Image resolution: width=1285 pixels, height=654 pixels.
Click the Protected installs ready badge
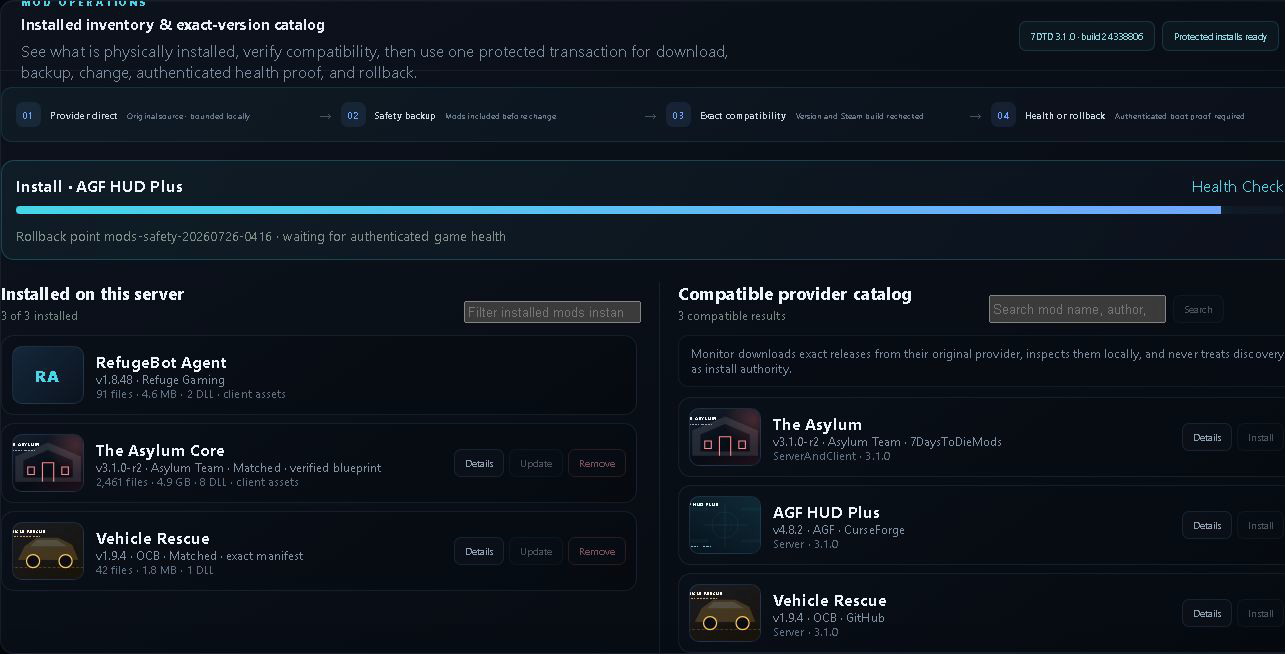pyautogui.click(x=1220, y=36)
